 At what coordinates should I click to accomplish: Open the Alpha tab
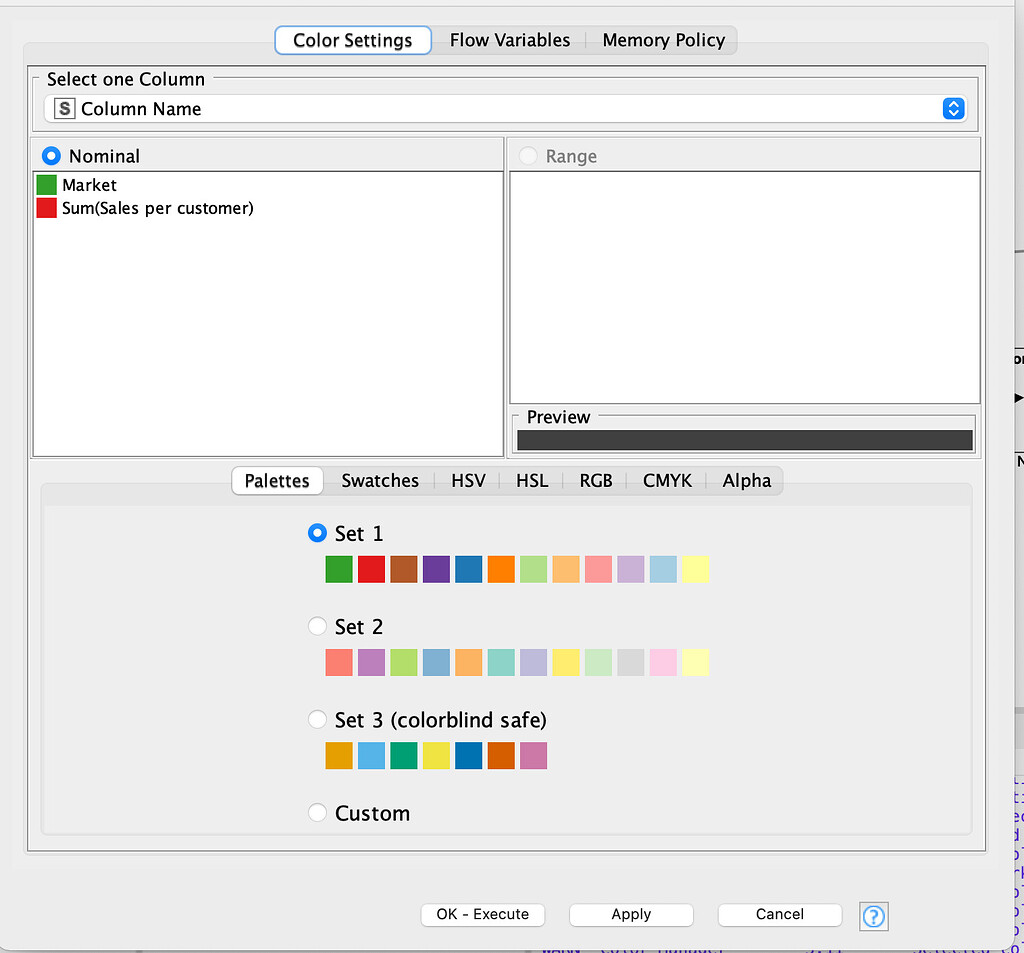(746, 481)
